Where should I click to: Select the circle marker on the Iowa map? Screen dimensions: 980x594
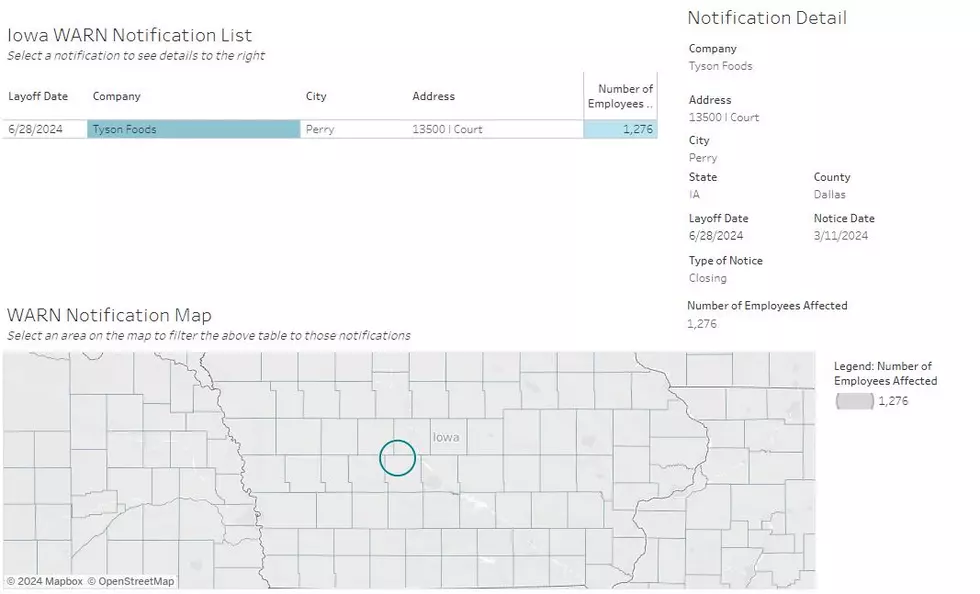coord(398,458)
